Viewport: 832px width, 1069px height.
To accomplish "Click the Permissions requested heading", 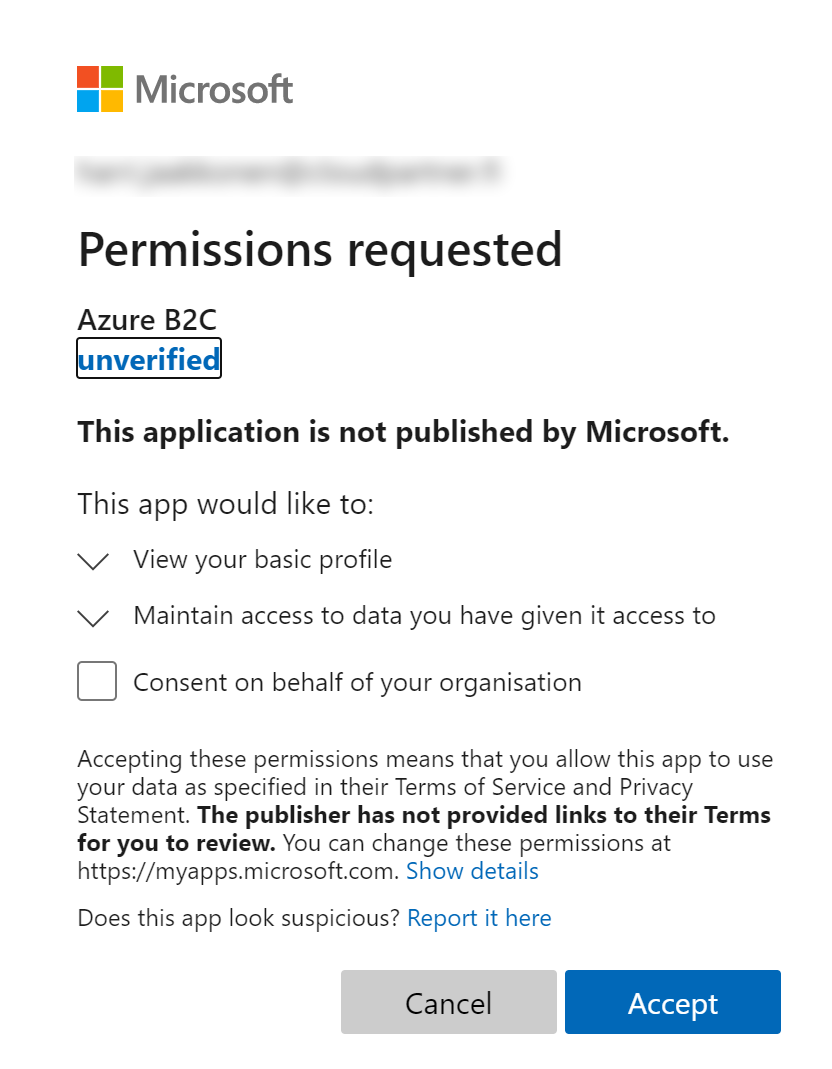I will 320,249.
